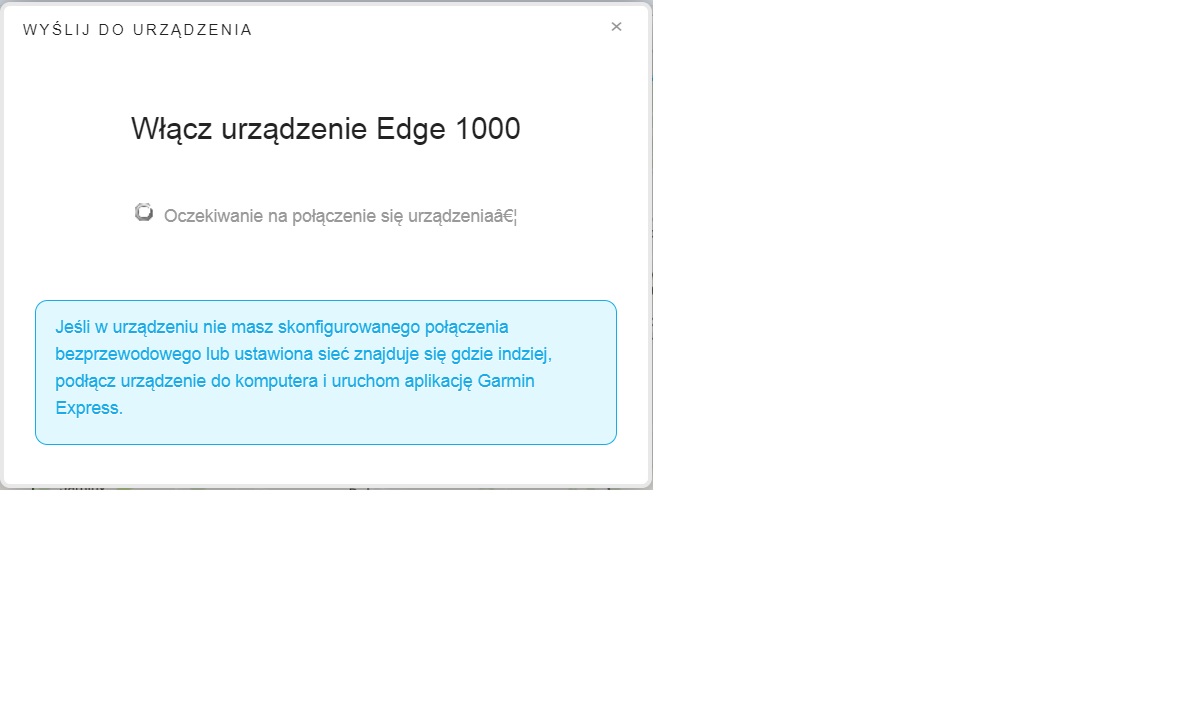Click the info line starting podłącz urządzenie do komputera
The image size is (1200, 713).
pos(295,381)
